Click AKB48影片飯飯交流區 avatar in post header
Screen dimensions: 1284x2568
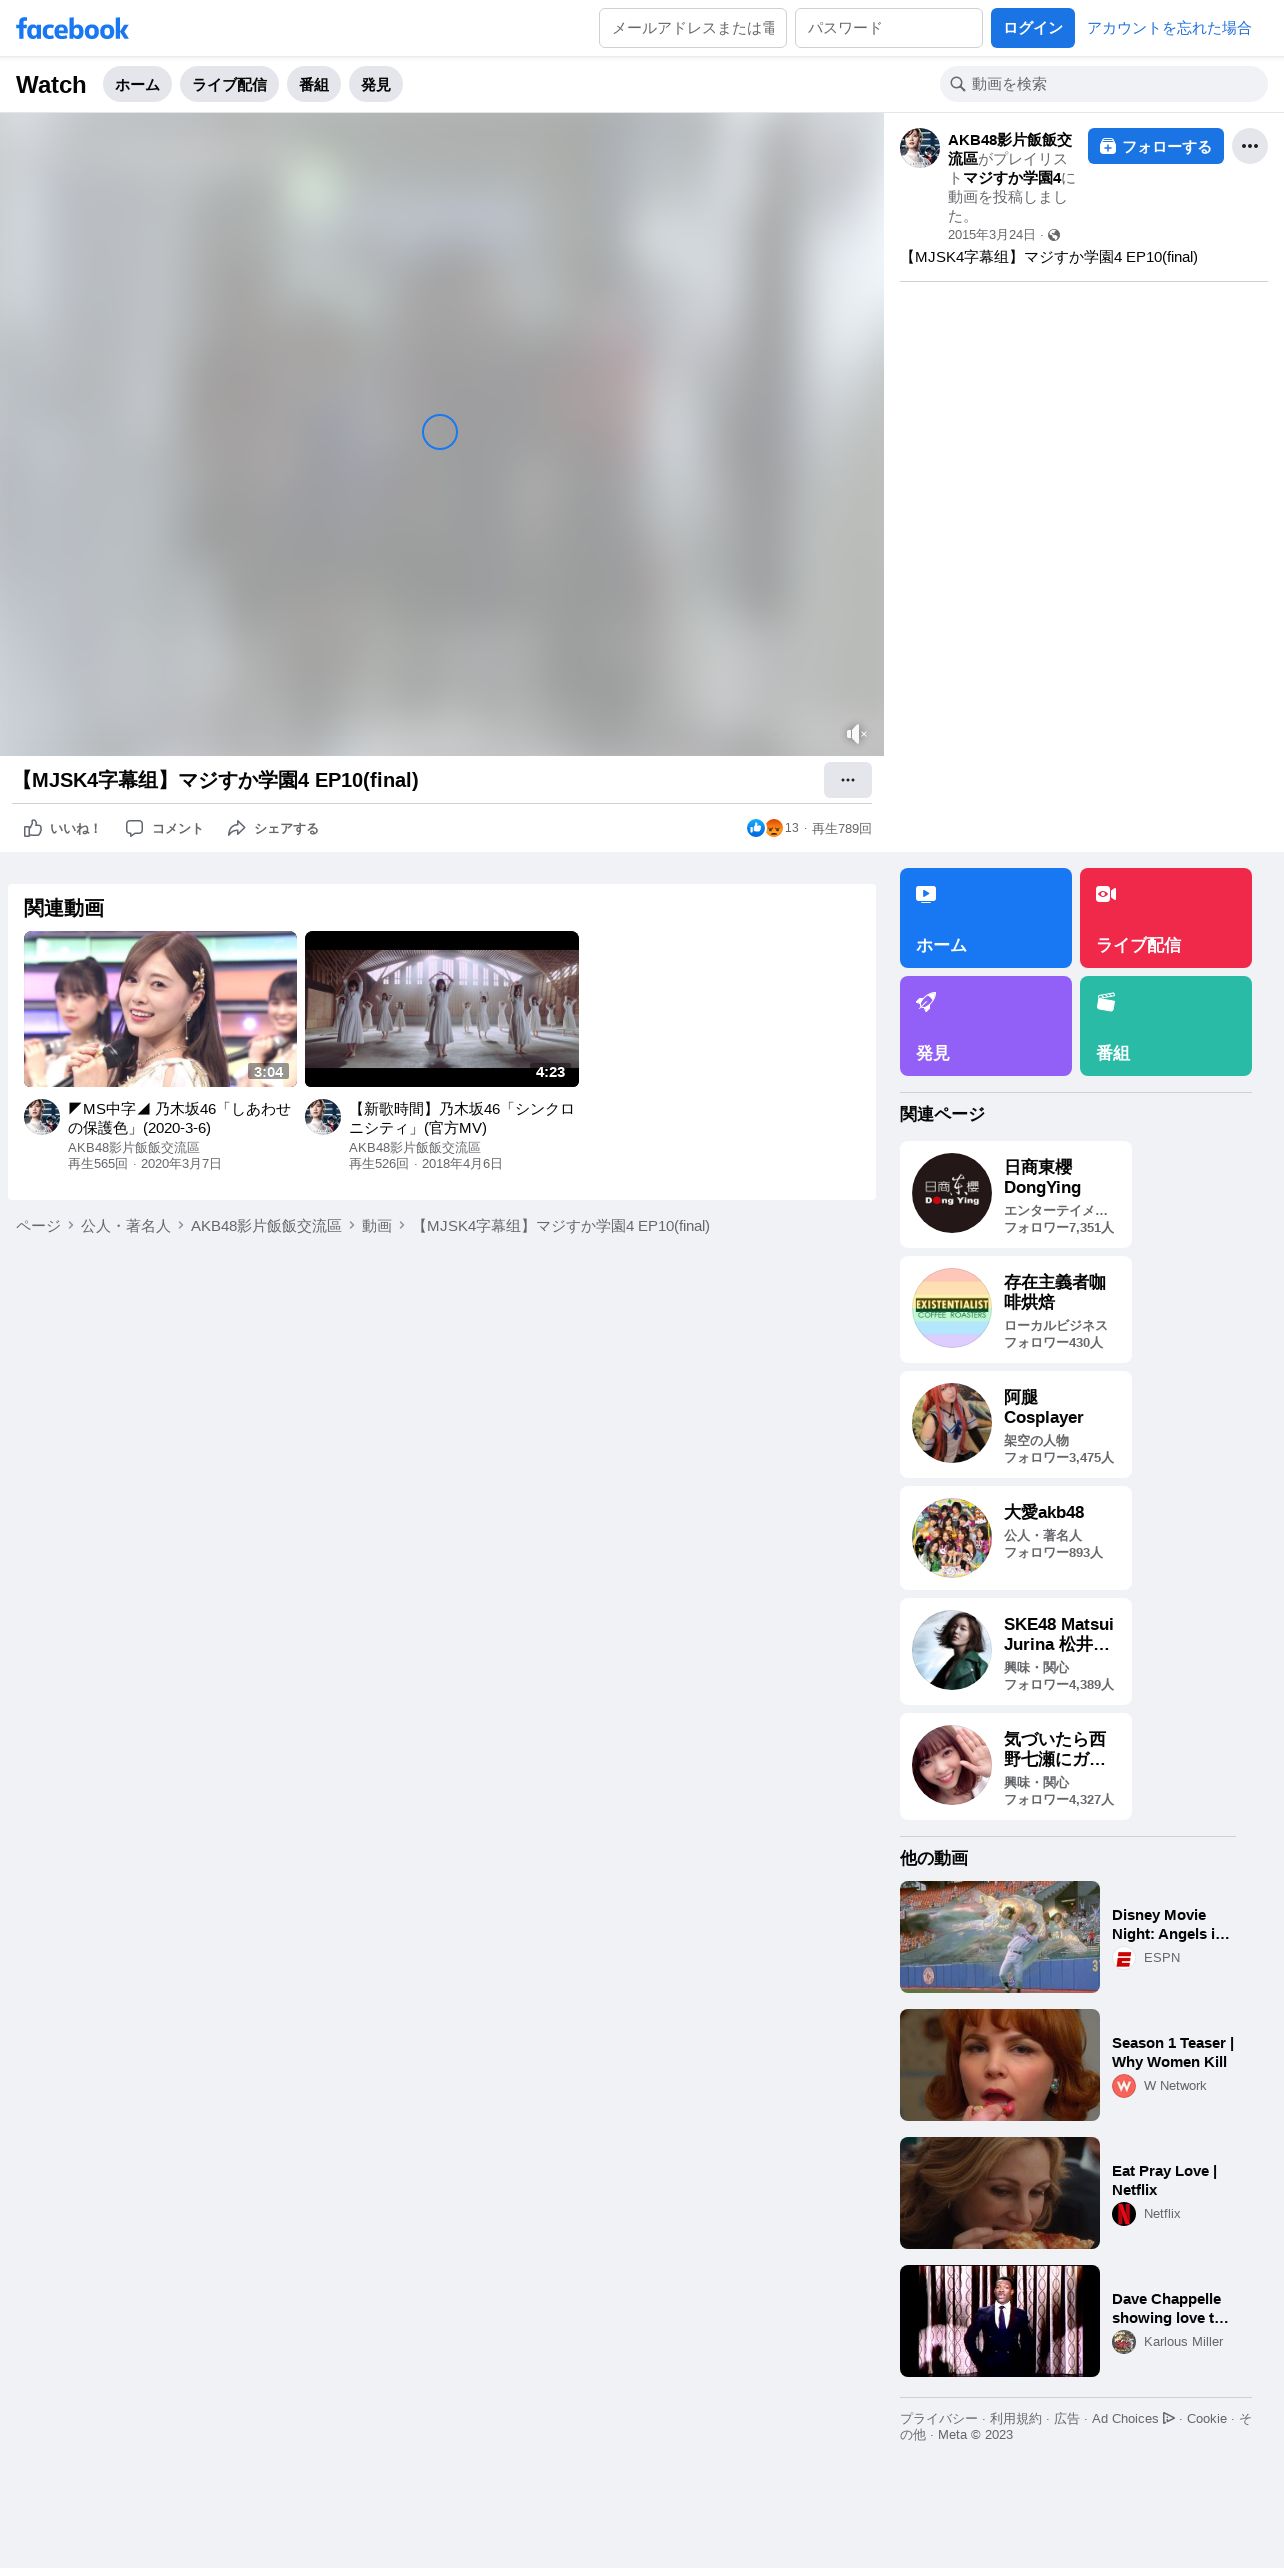coord(920,148)
